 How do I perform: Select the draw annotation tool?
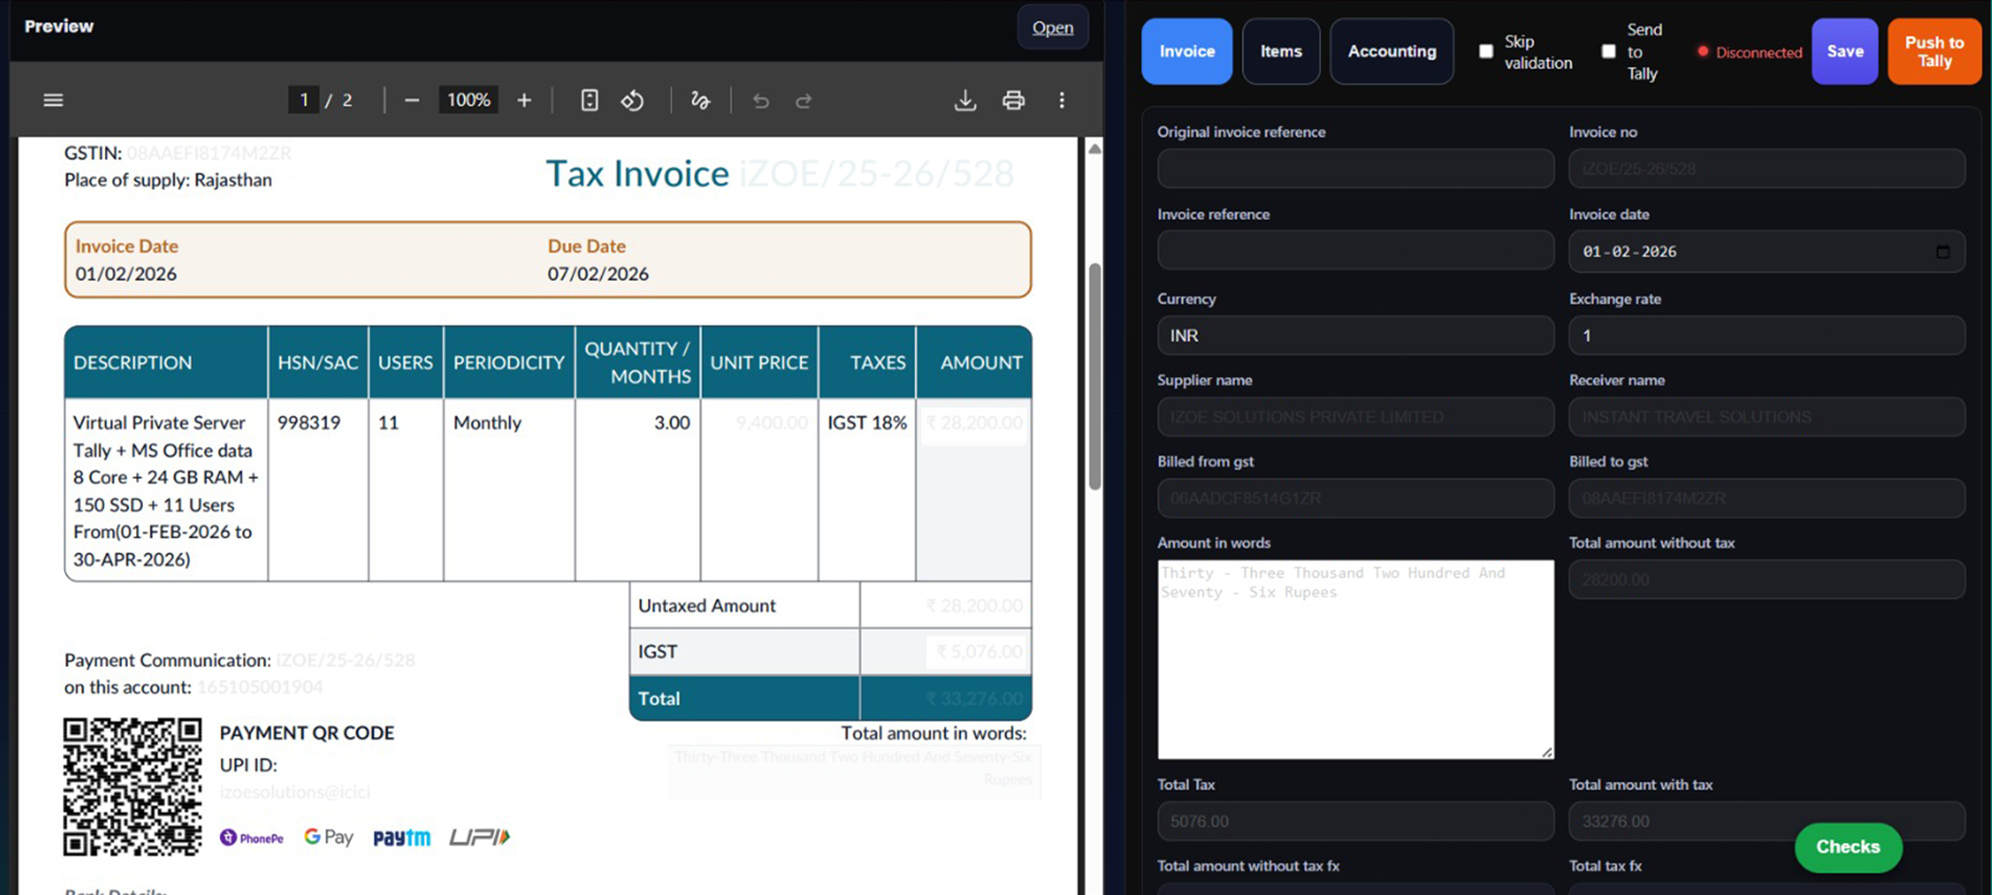(700, 100)
